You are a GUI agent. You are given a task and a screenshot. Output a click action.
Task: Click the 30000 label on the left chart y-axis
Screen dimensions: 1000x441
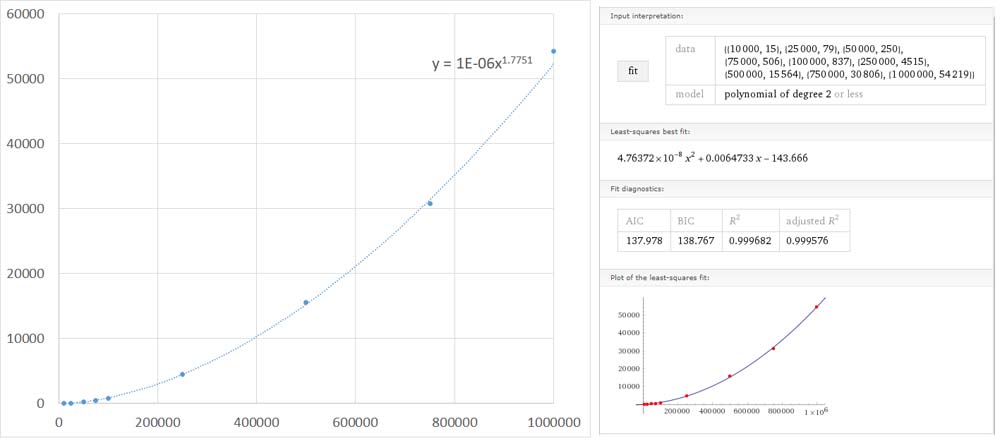24,209
